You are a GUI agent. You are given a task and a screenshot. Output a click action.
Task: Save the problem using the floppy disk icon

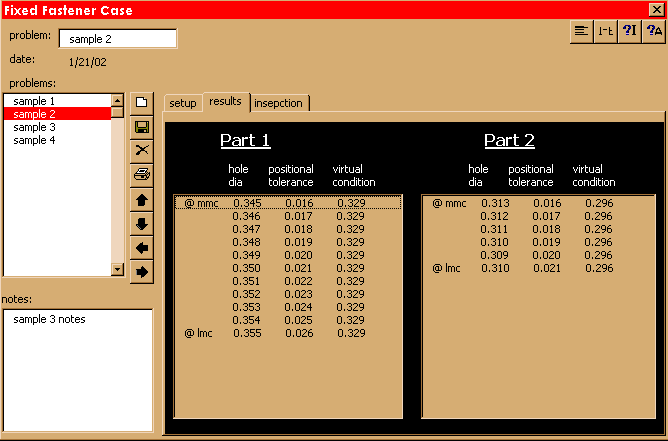tap(141, 127)
